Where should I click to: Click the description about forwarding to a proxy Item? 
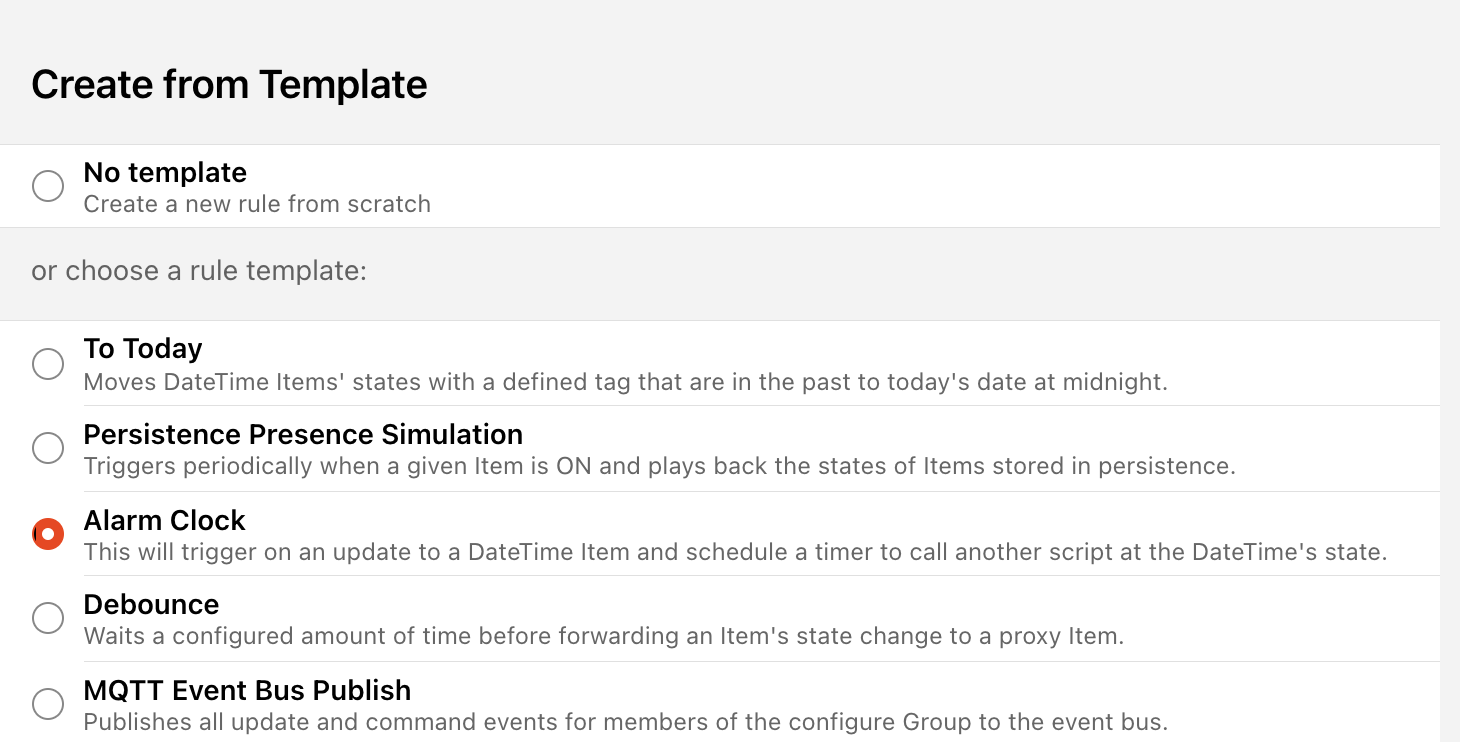click(x=603, y=636)
